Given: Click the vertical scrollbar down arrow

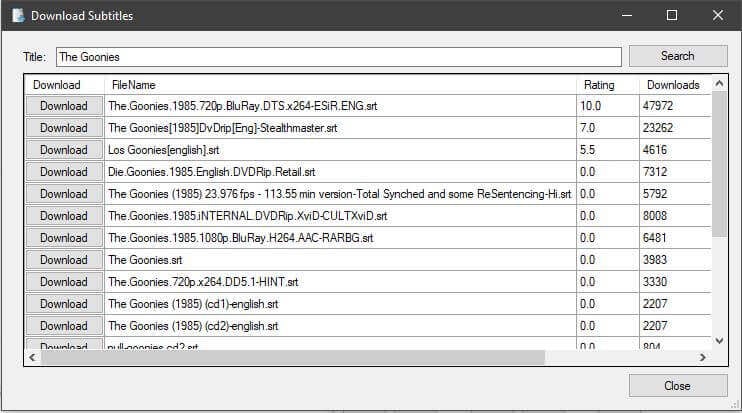Looking at the screenshot, I should click(x=719, y=341).
